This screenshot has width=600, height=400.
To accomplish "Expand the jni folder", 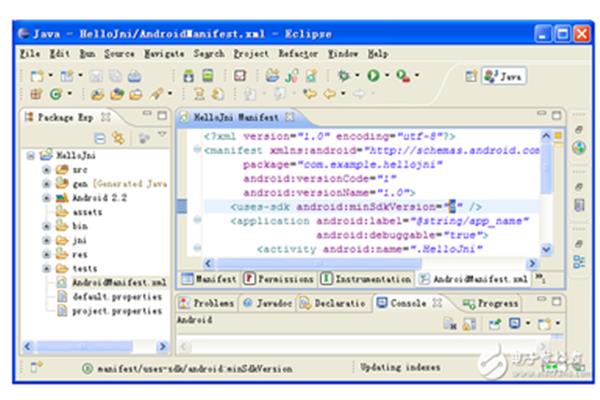I will click(46, 240).
